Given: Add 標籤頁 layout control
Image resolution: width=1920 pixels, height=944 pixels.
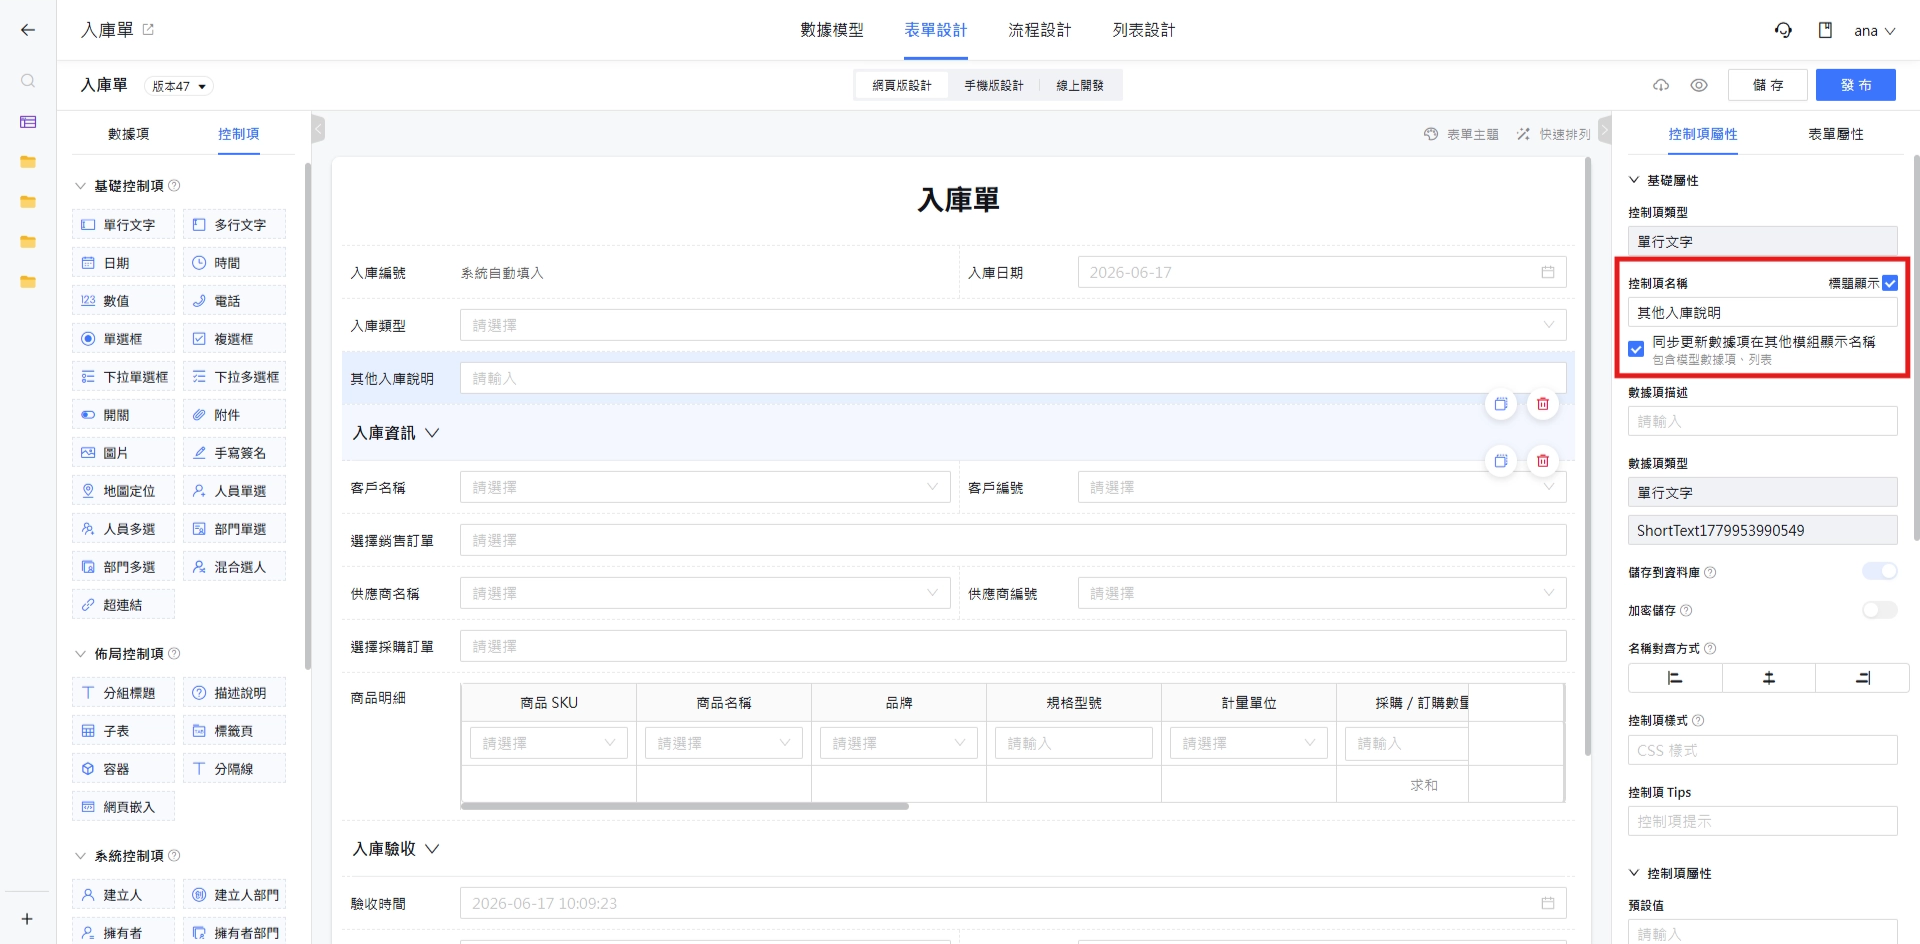Looking at the screenshot, I should (234, 731).
